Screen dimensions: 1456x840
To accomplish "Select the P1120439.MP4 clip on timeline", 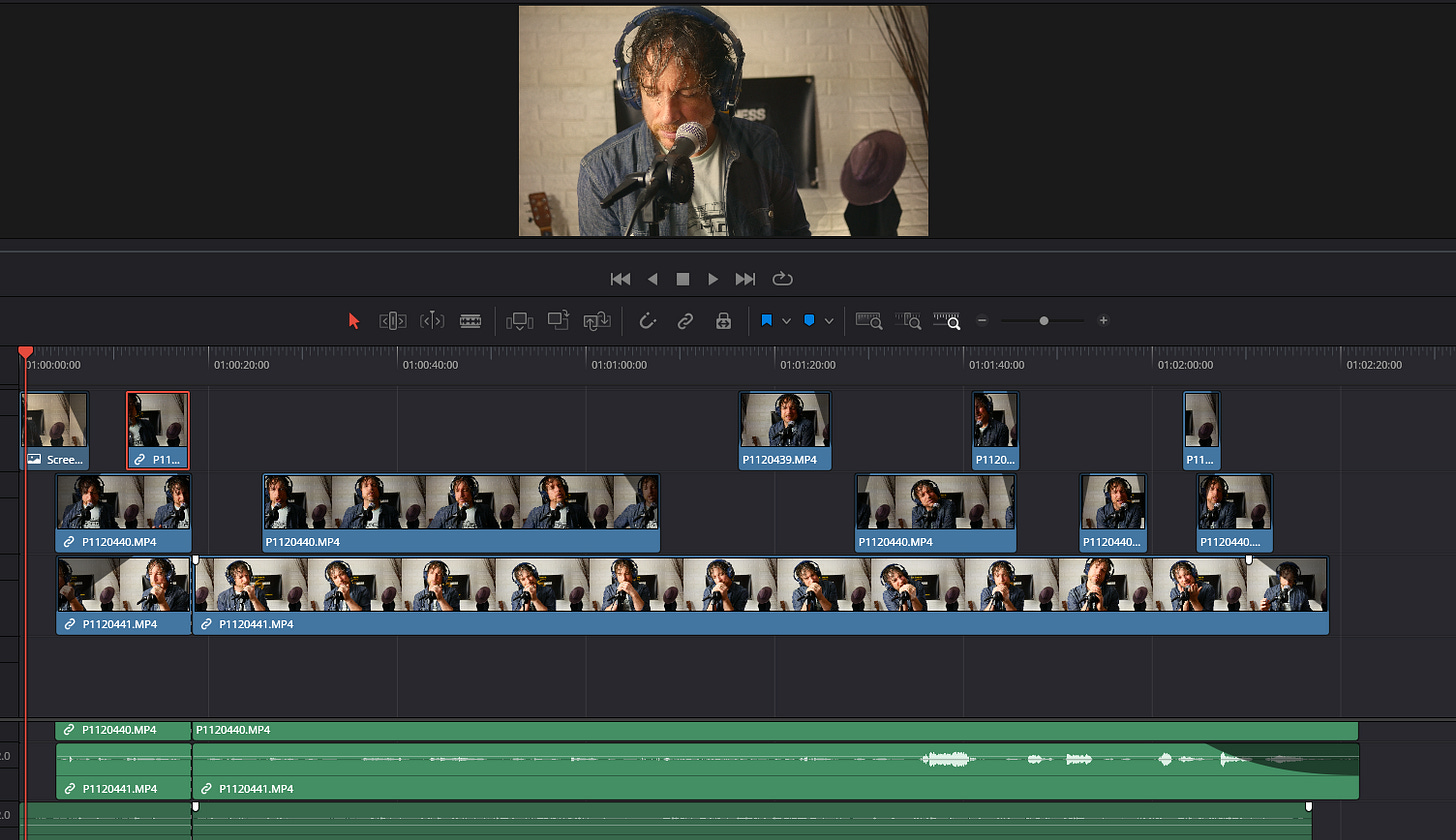I will [784, 430].
